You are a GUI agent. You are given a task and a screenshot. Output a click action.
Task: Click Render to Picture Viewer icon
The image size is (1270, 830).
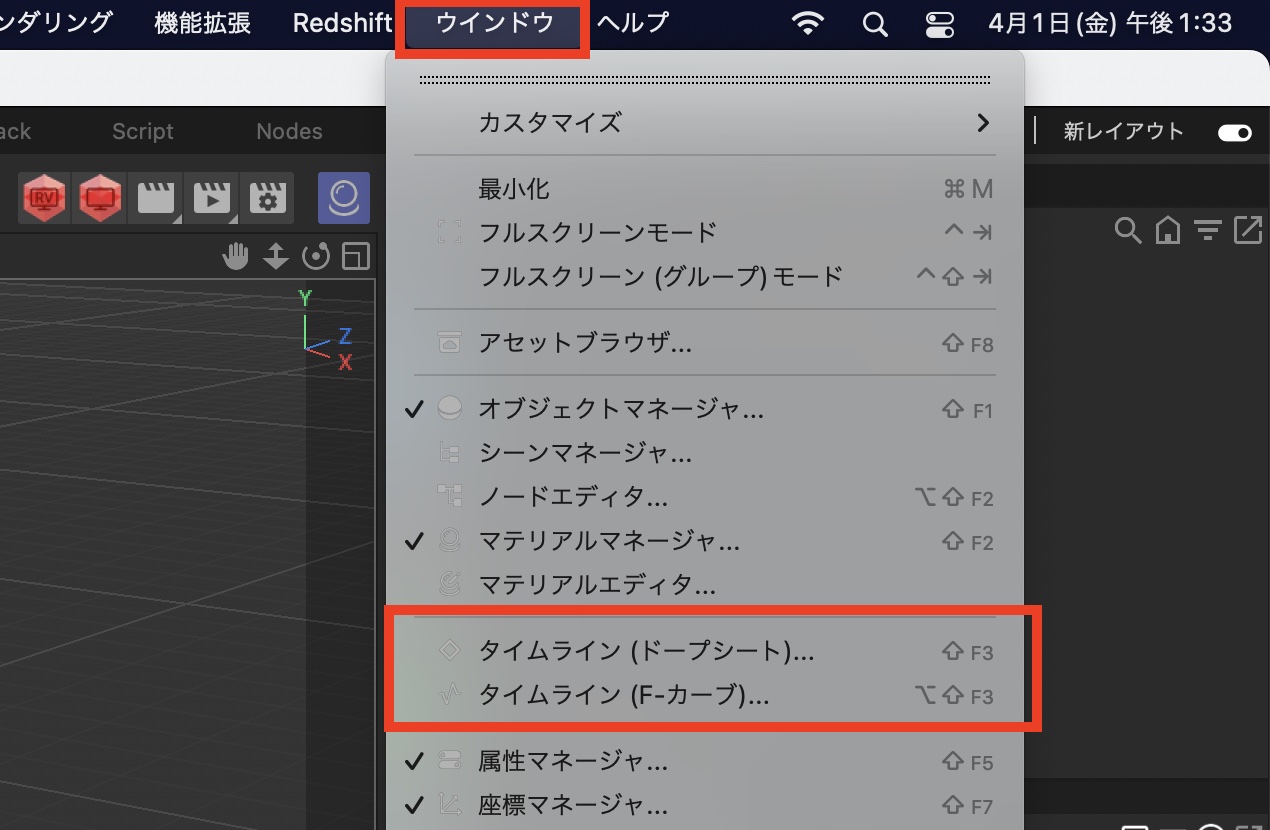coord(99,198)
